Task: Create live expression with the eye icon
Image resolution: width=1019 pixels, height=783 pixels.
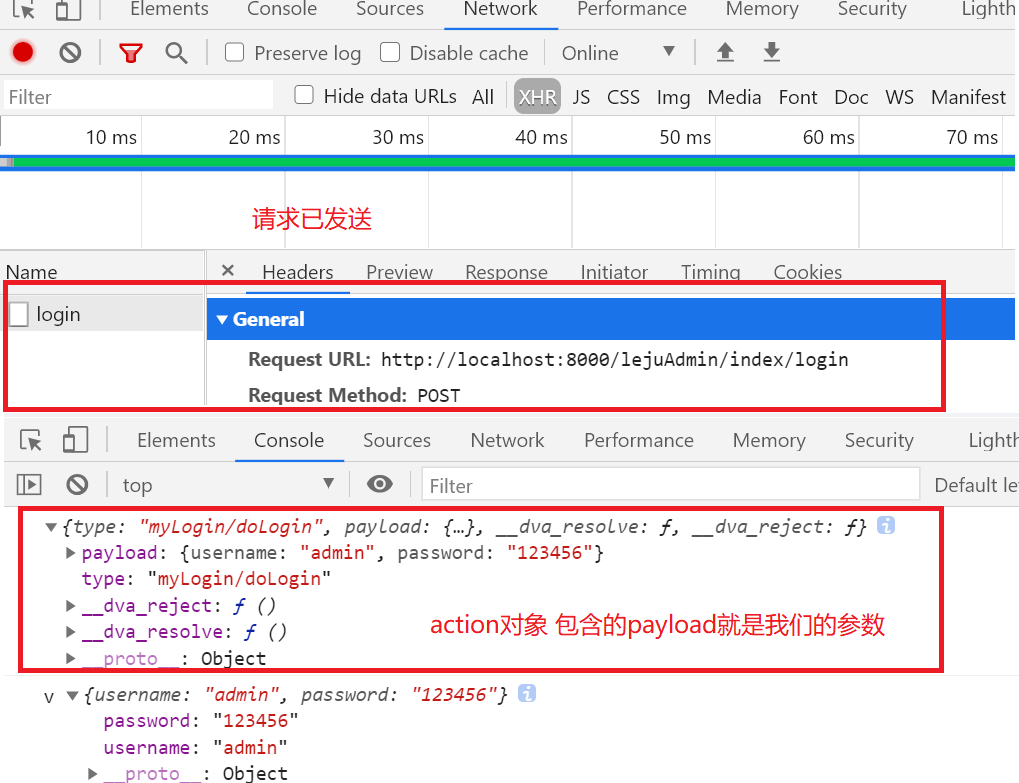Action: 380,484
